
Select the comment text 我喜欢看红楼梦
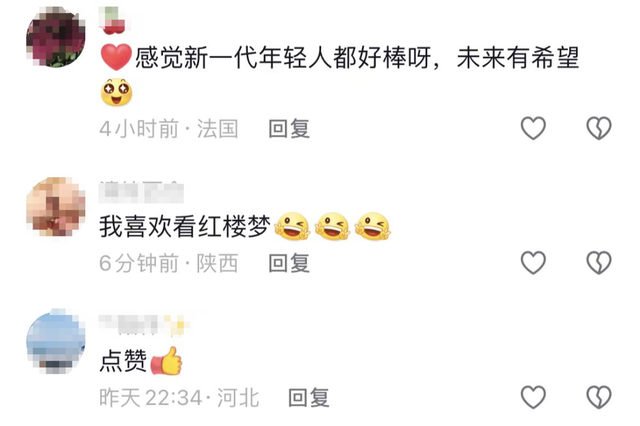(x=185, y=226)
